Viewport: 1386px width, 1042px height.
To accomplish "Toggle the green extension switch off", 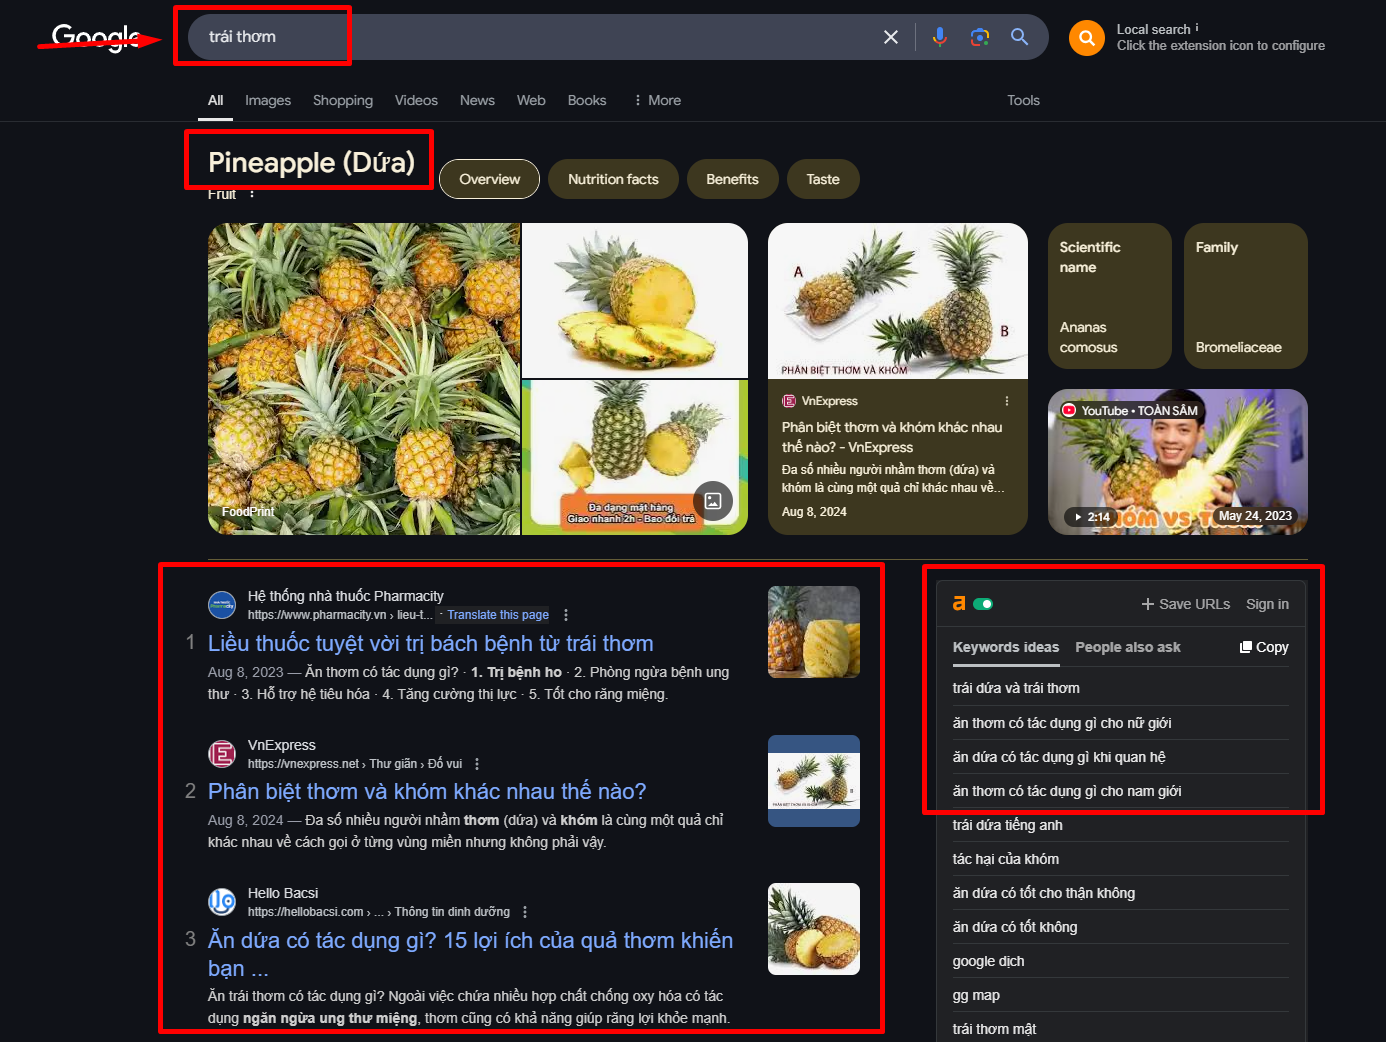I will pyautogui.click(x=983, y=604).
